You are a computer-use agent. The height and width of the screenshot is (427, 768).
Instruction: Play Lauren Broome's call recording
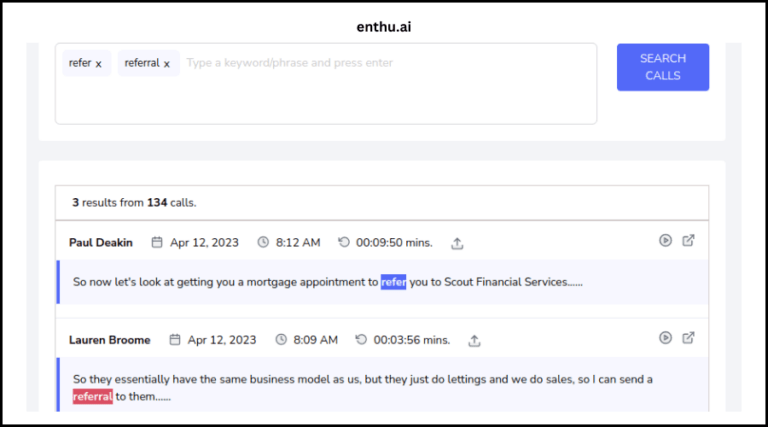coord(665,337)
